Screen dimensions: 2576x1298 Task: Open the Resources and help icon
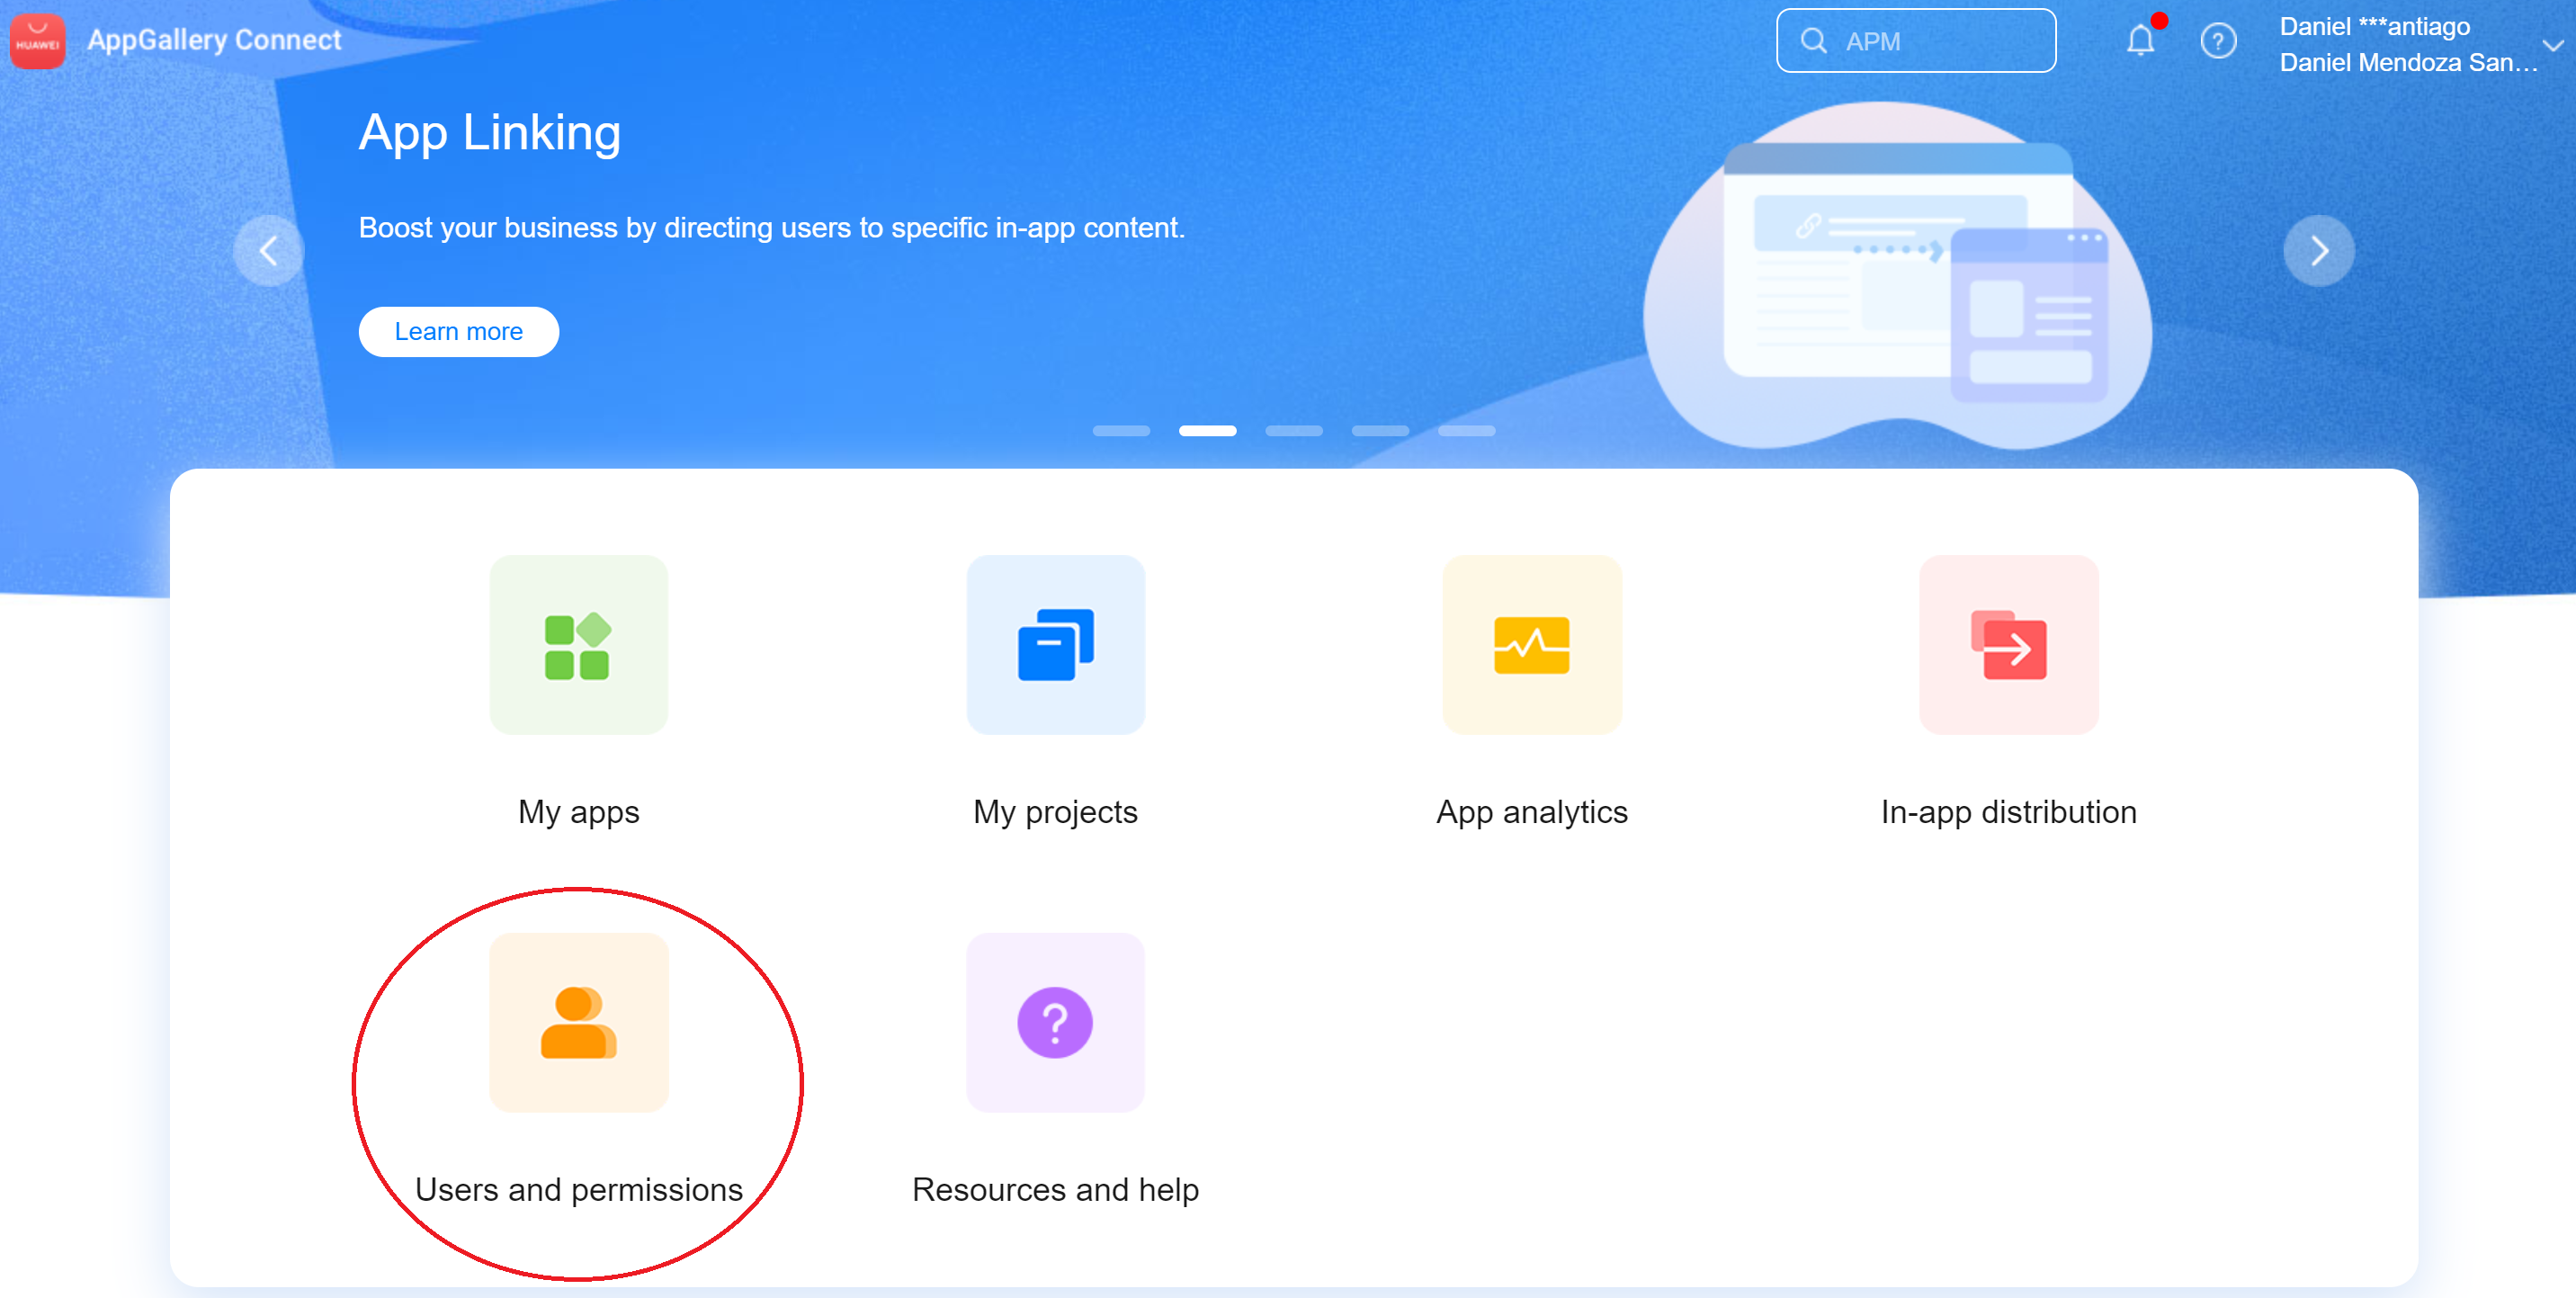click(x=1055, y=1022)
